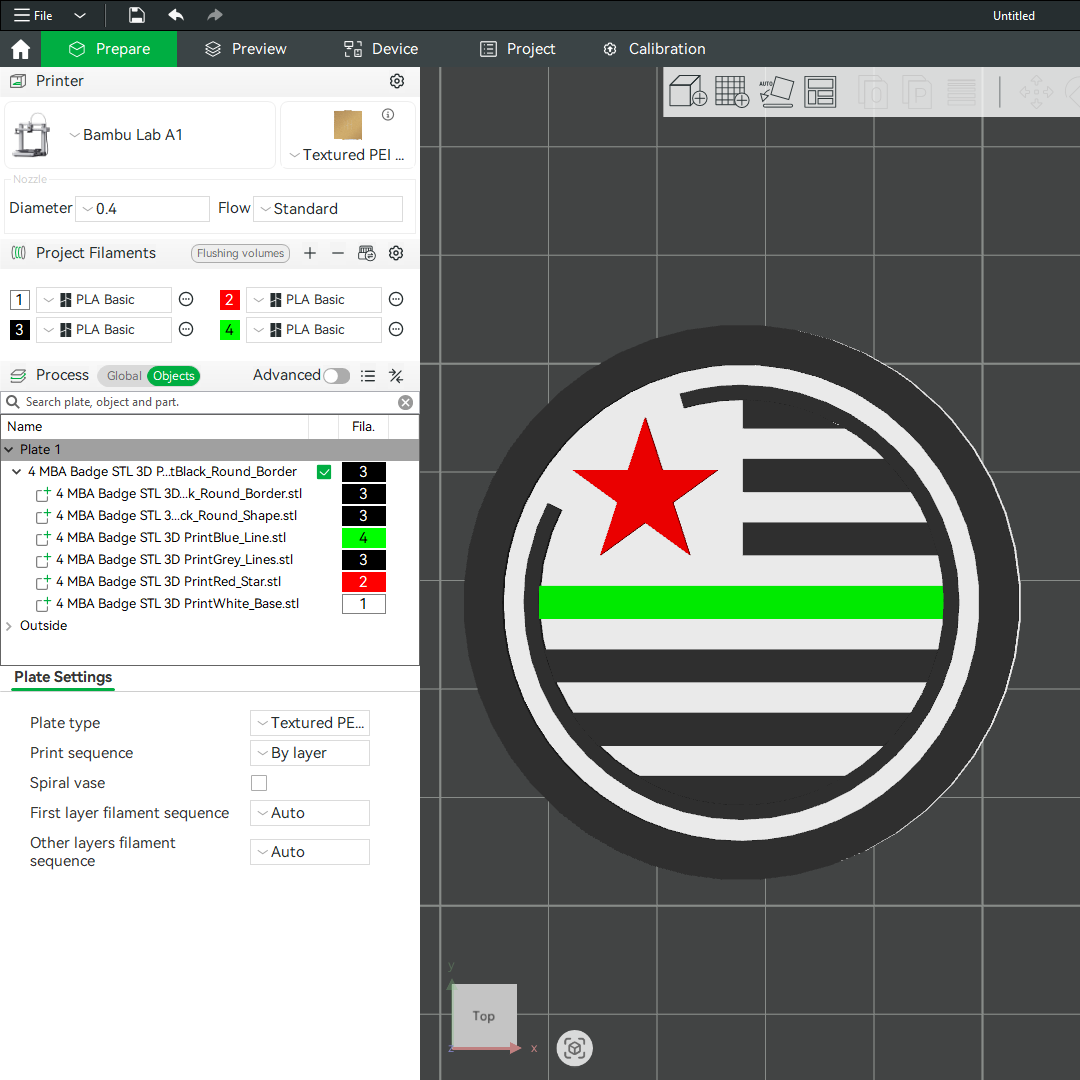
Task: Click the Add cube primitive toolbar icon
Action: [x=687, y=92]
